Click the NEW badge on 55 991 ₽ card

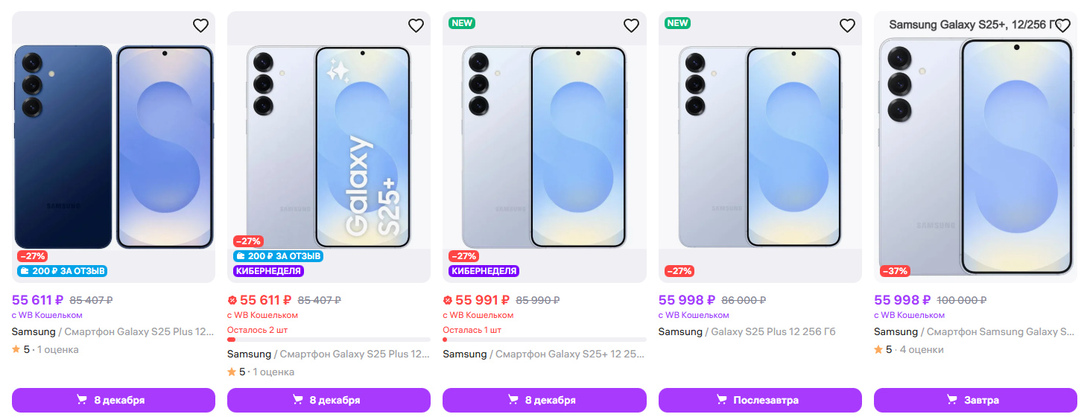462,22
